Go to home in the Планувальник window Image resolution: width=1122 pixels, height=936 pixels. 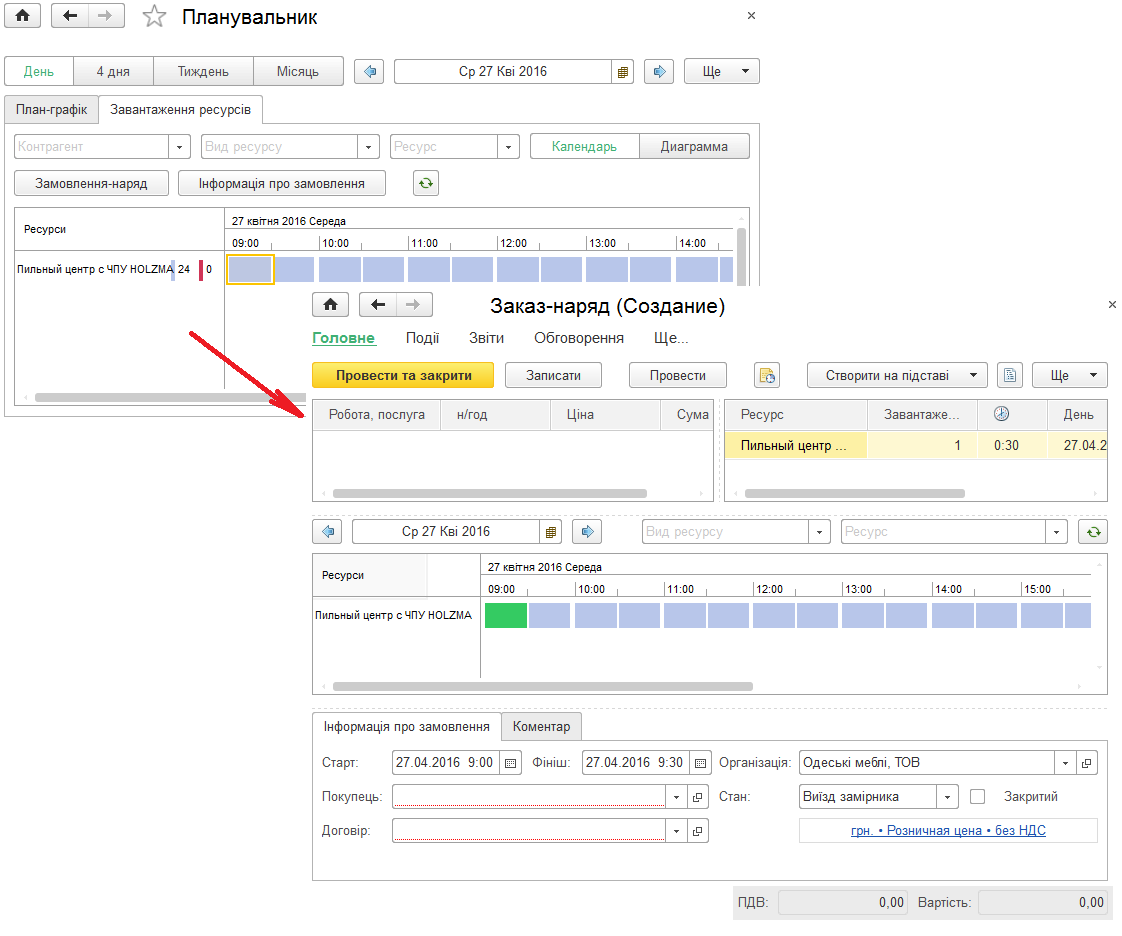[23, 16]
